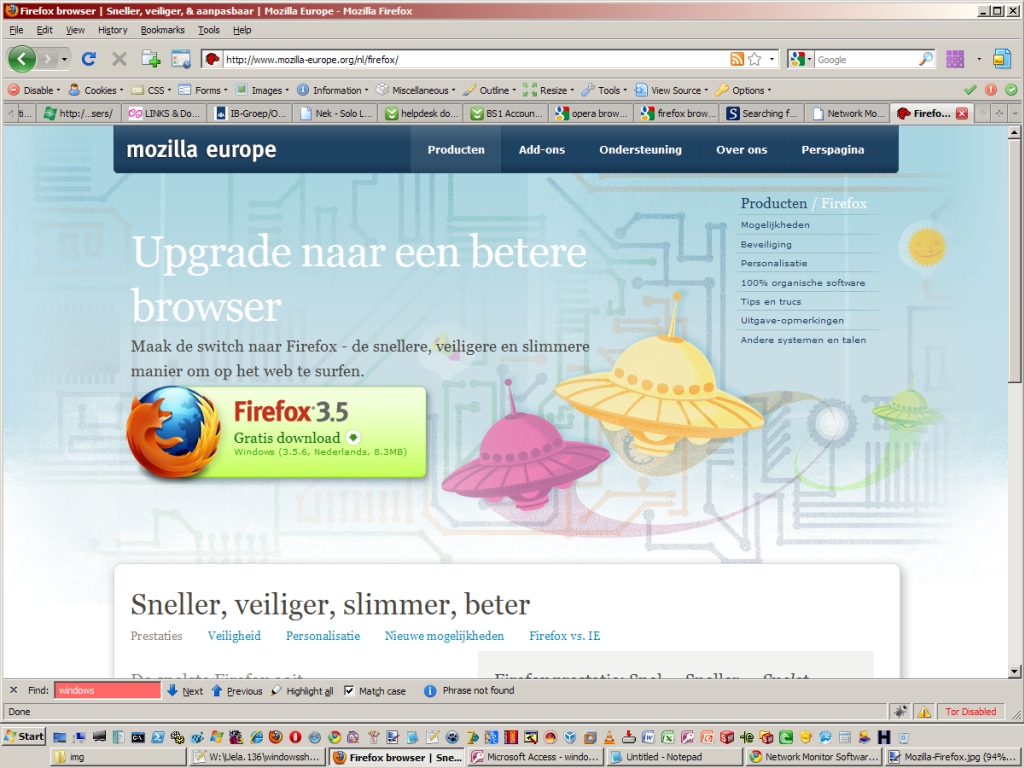Find next match with the Next button
This screenshot has height=768, width=1024.
pos(185,691)
